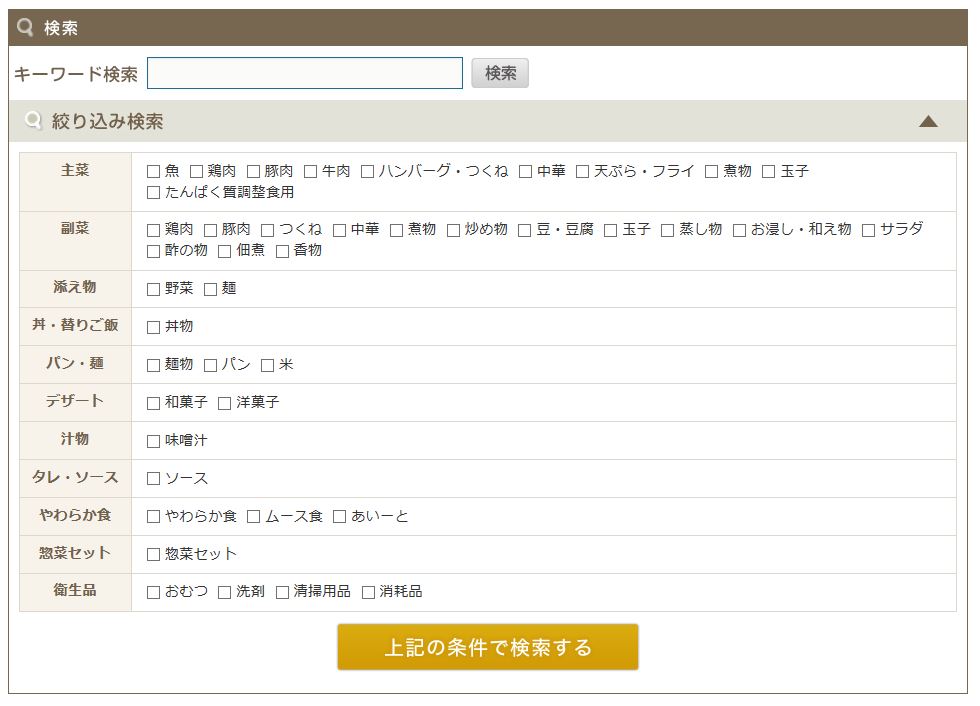The image size is (980, 706).
Task: Tick the 豆・豆腐 checkbox
Action: coord(525,230)
